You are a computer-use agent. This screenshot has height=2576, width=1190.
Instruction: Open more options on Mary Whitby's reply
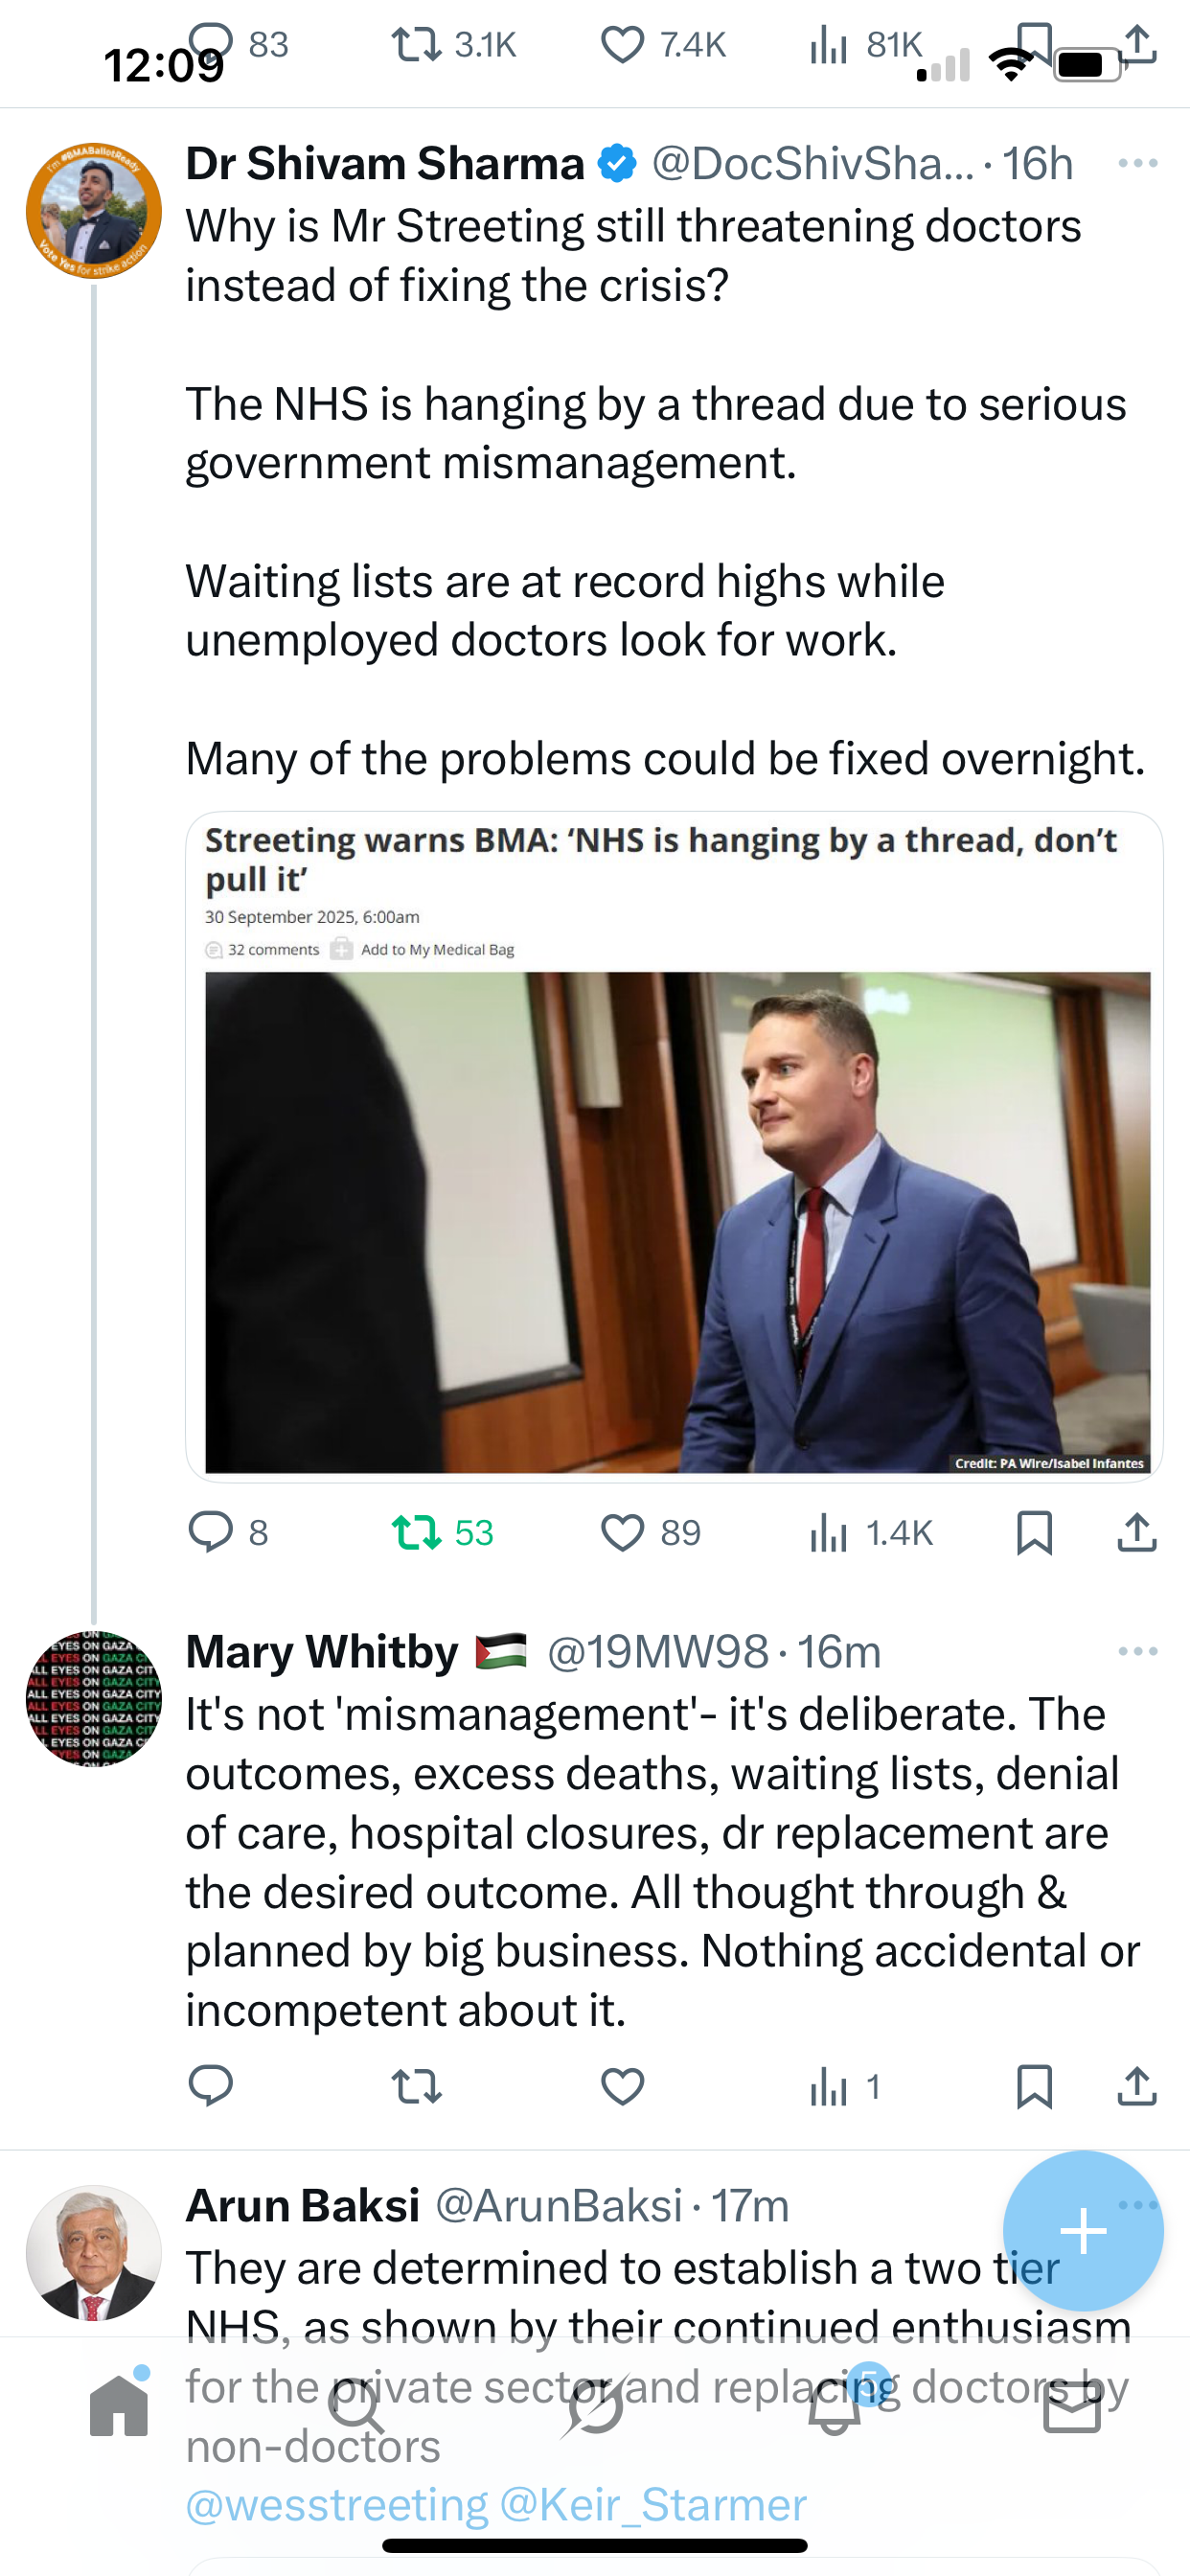click(1137, 1651)
